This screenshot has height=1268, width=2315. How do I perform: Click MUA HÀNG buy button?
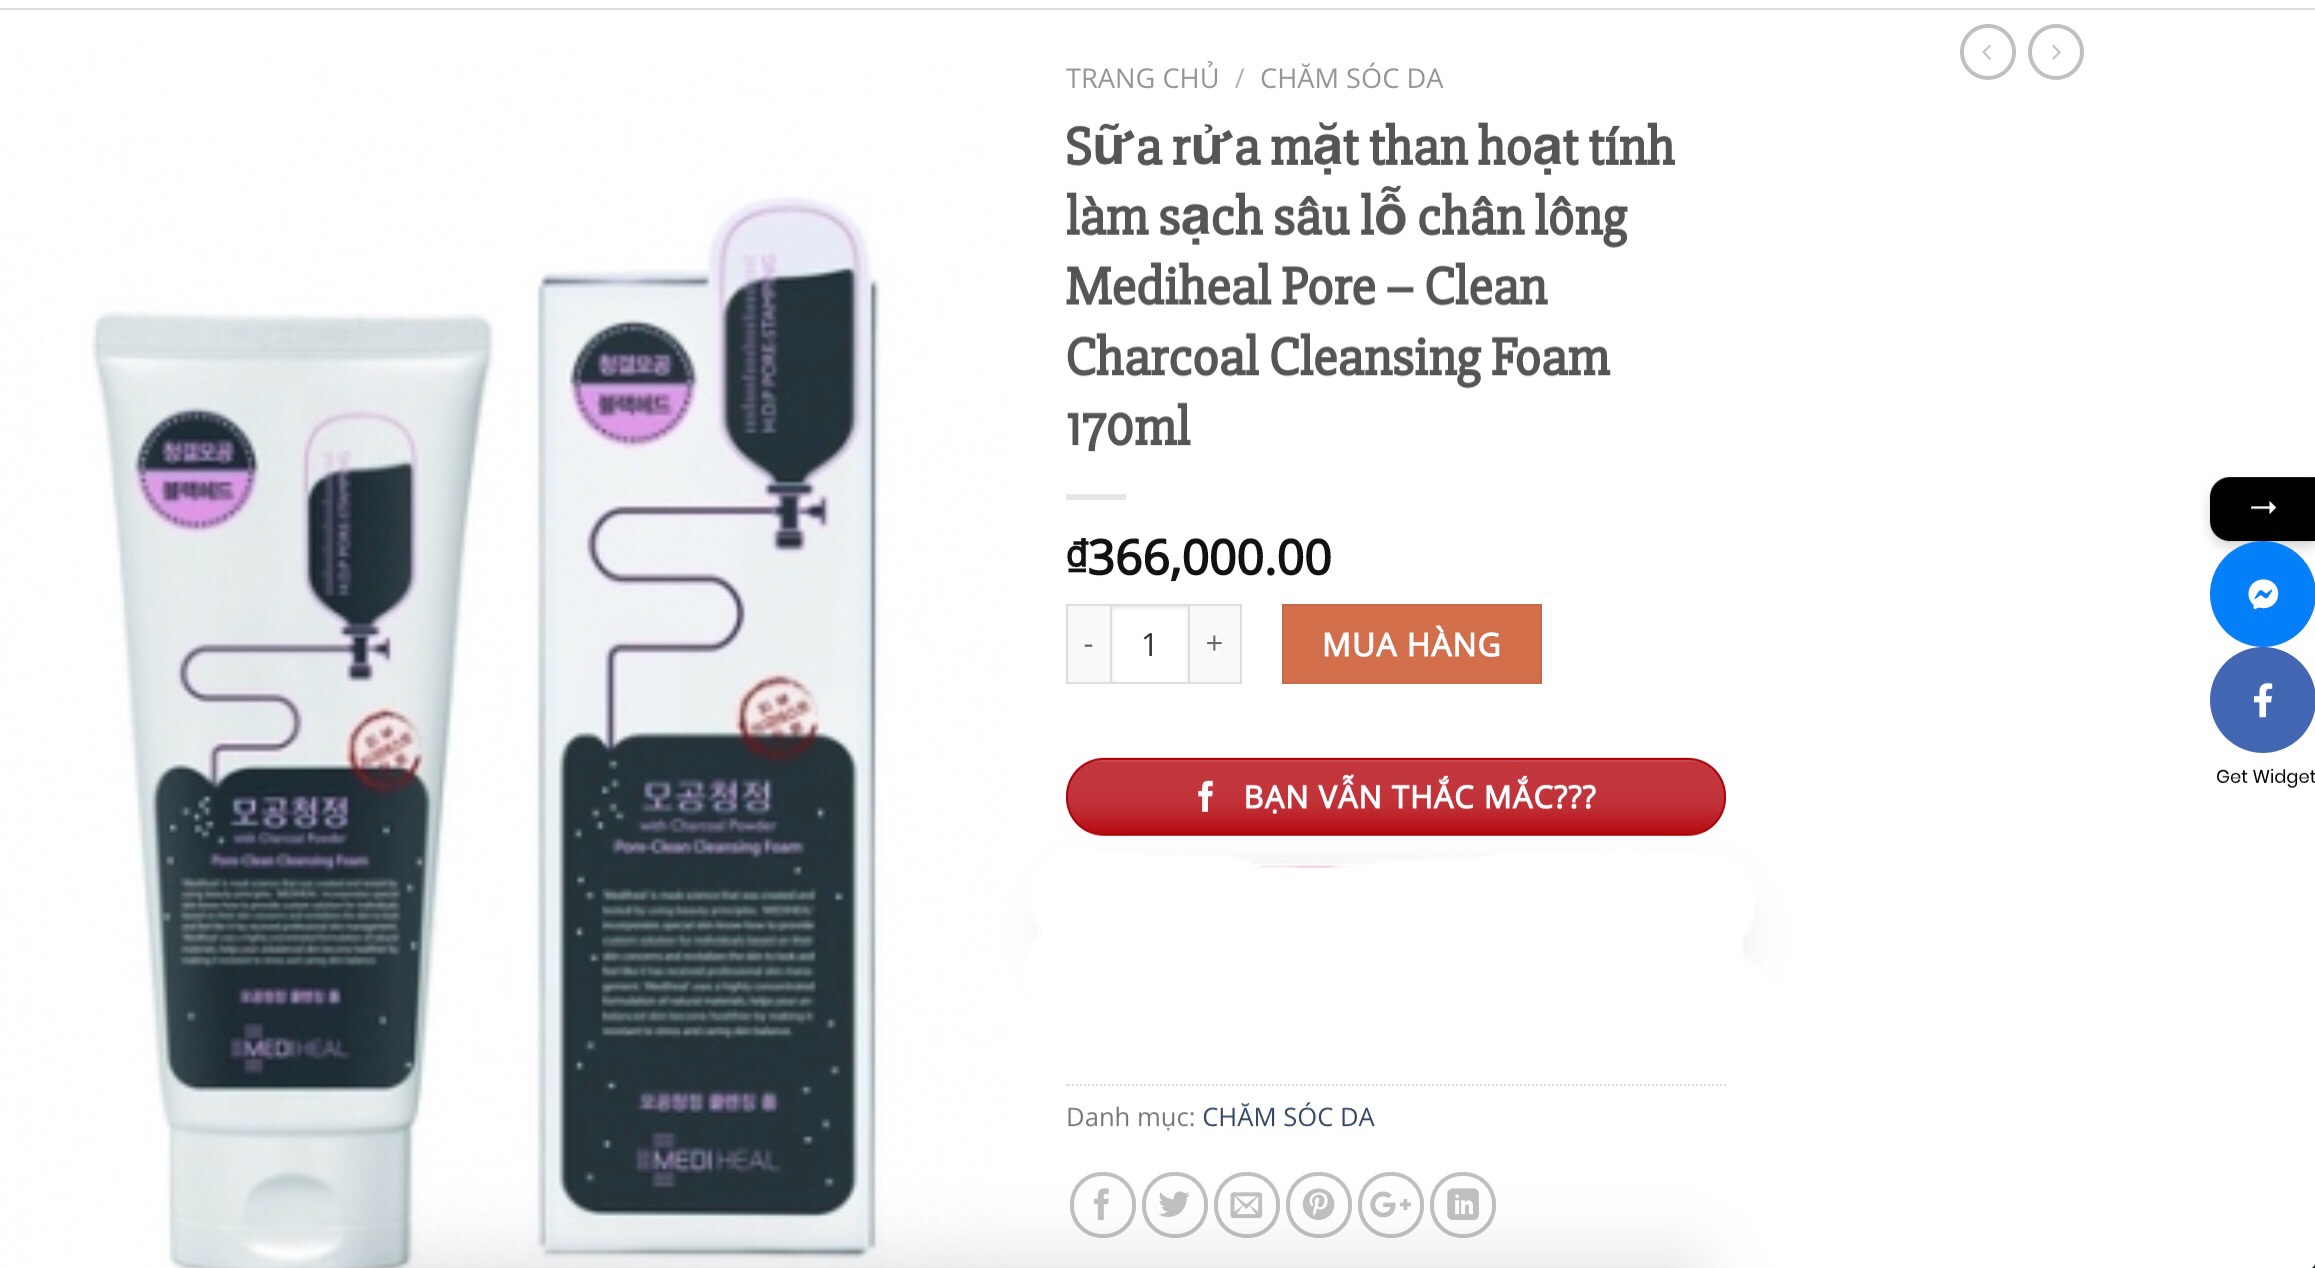click(1412, 644)
